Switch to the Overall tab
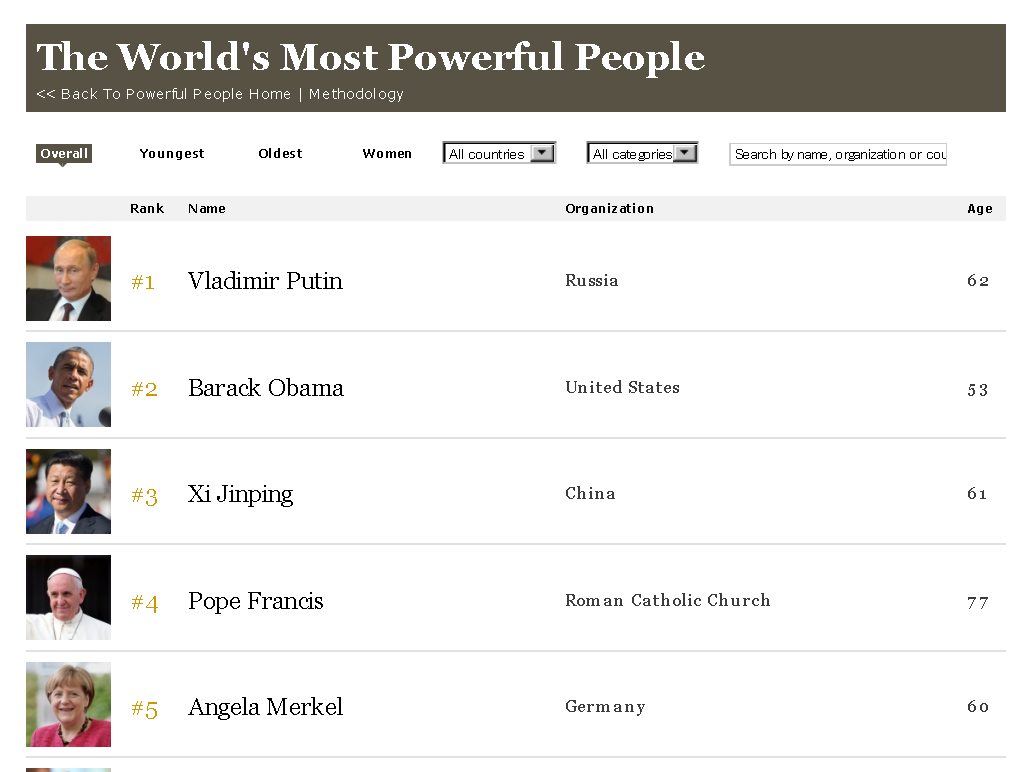This screenshot has height=772, width=1027. pyautogui.click(x=64, y=154)
